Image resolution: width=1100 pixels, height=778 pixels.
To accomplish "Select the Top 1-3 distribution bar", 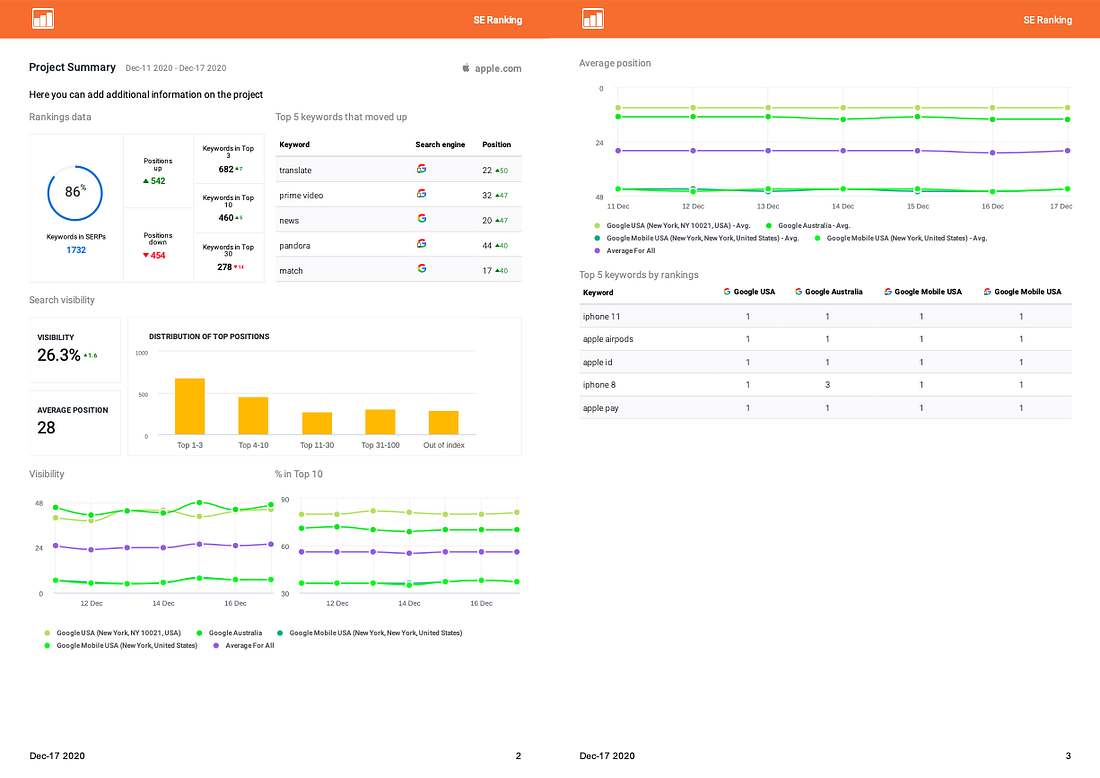I will pyautogui.click(x=189, y=406).
